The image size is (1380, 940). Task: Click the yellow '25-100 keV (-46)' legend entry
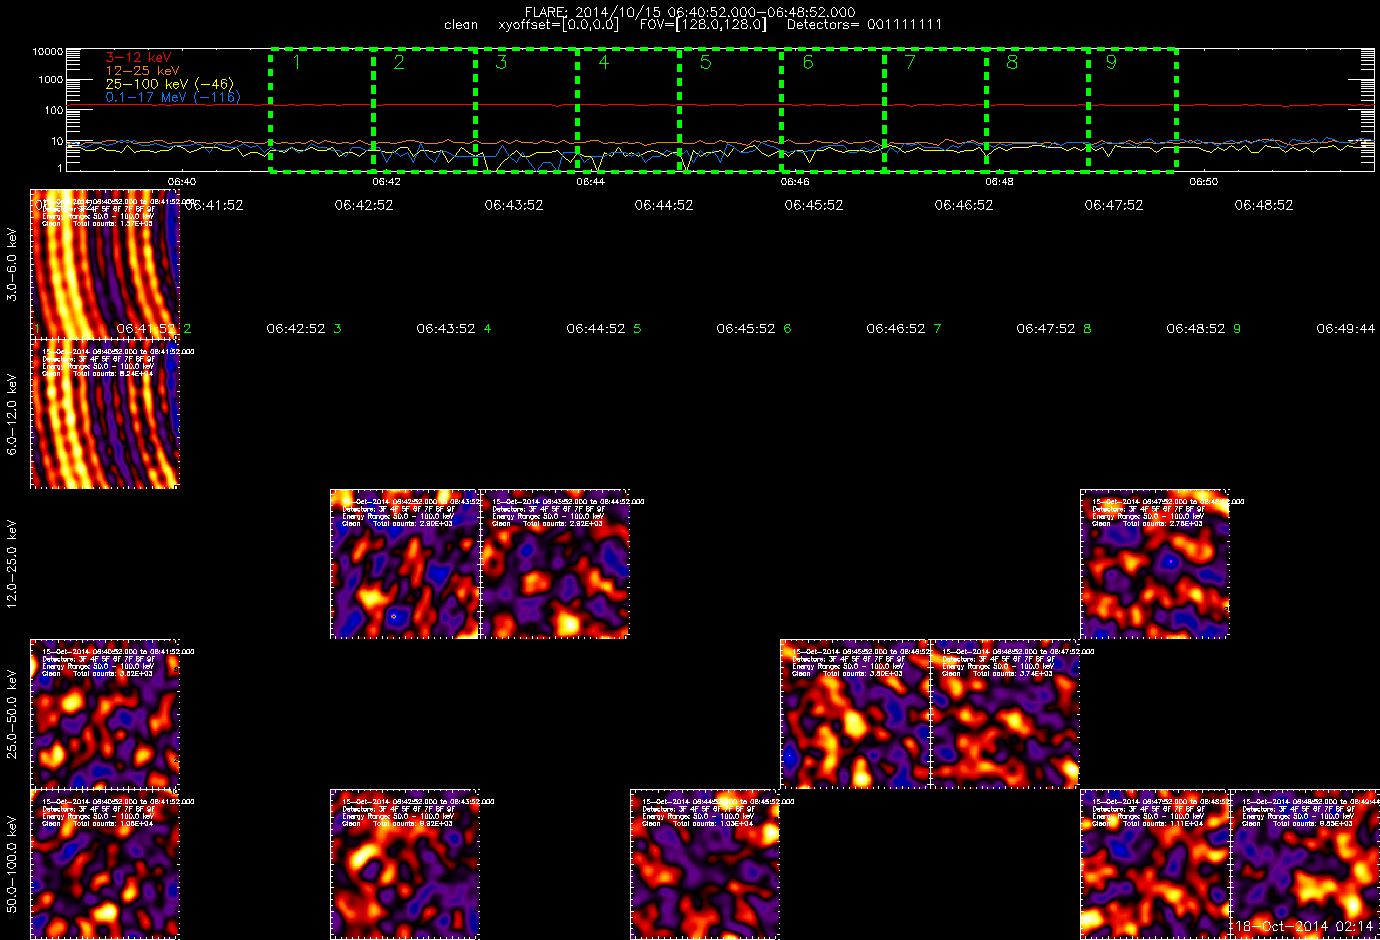coord(169,84)
